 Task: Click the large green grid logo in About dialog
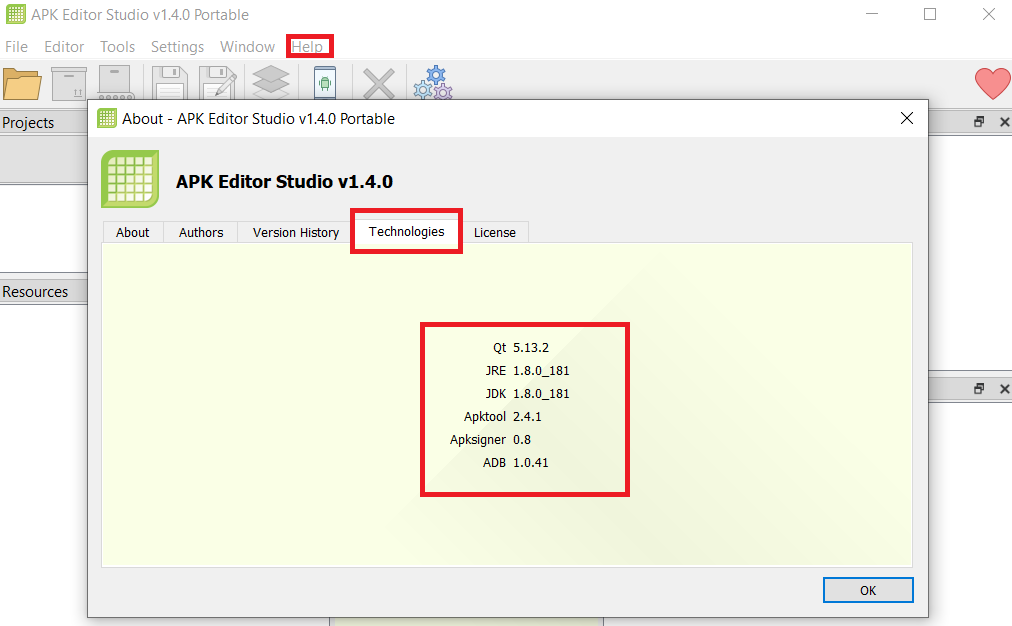(130, 179)
